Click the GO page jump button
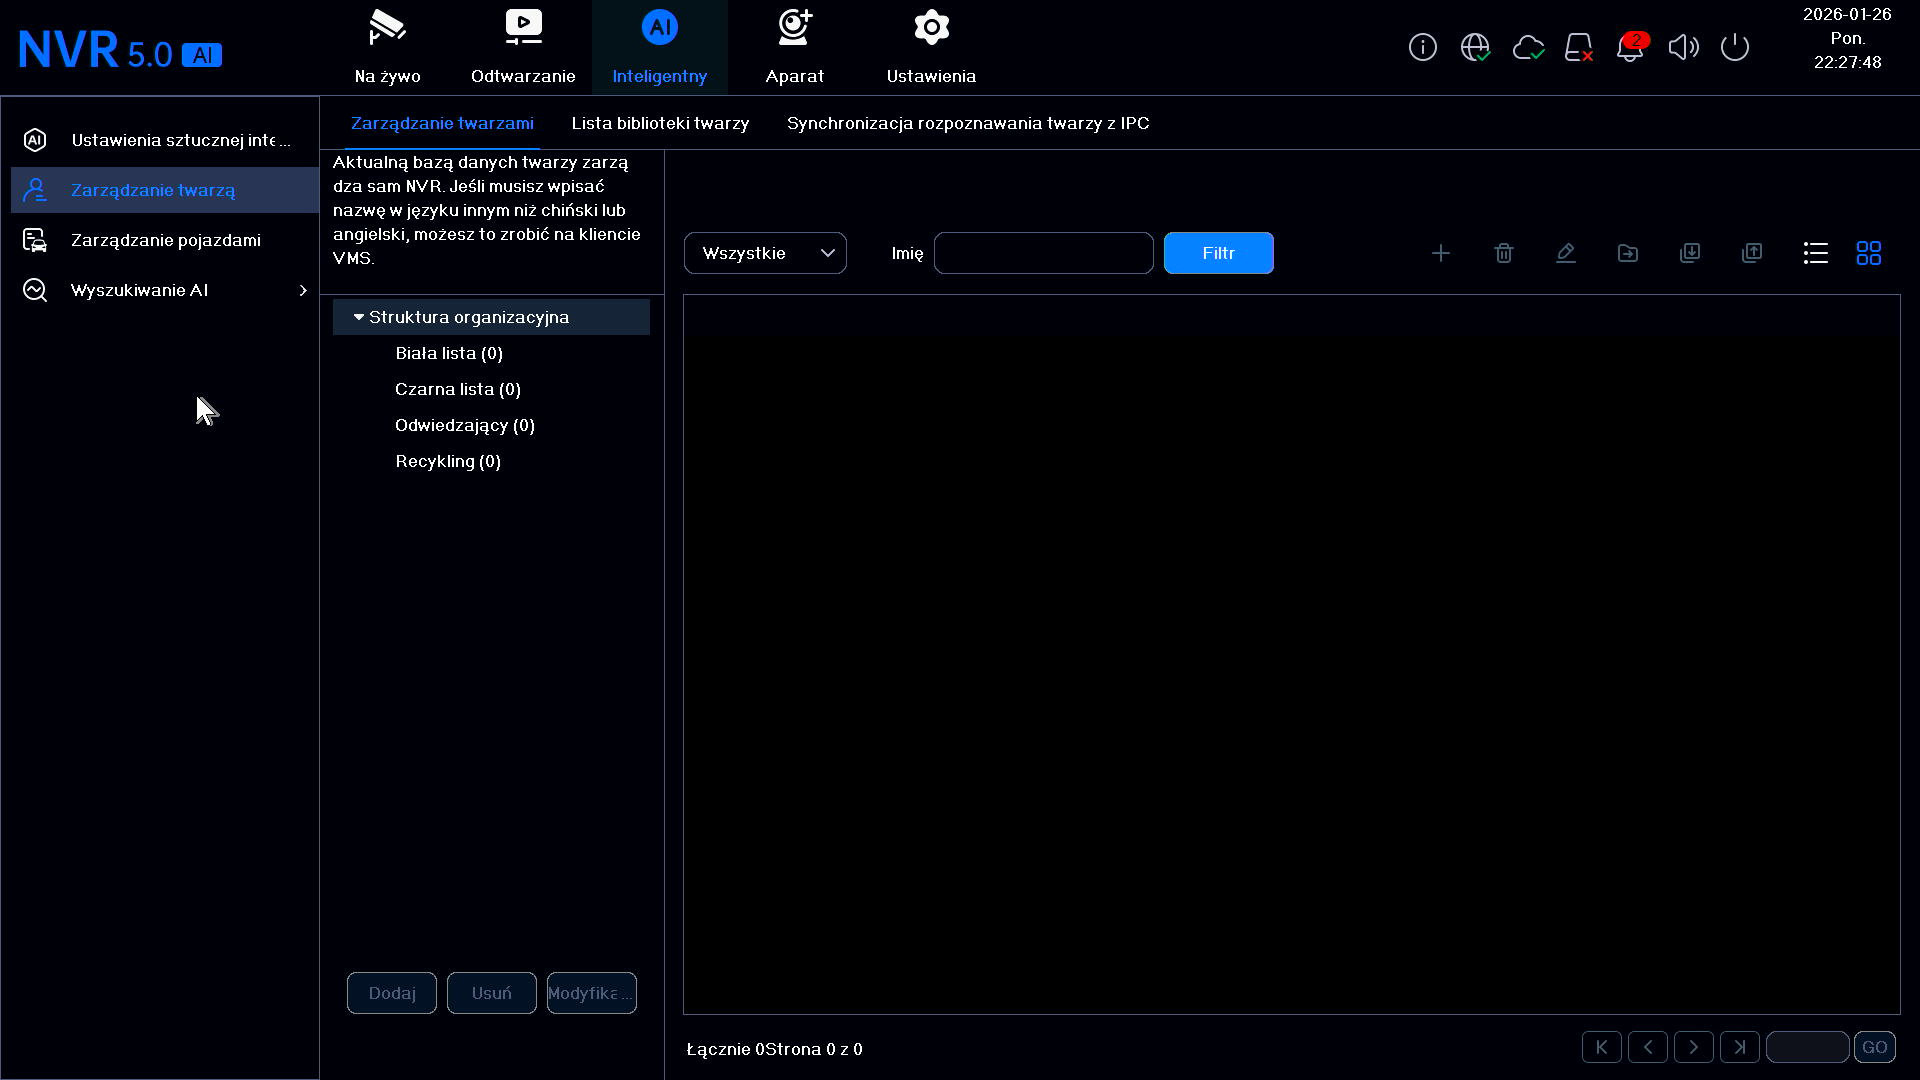Image resolution: width=1920 pixels, height=1080 pixels. click(x=1875, y=1047)
